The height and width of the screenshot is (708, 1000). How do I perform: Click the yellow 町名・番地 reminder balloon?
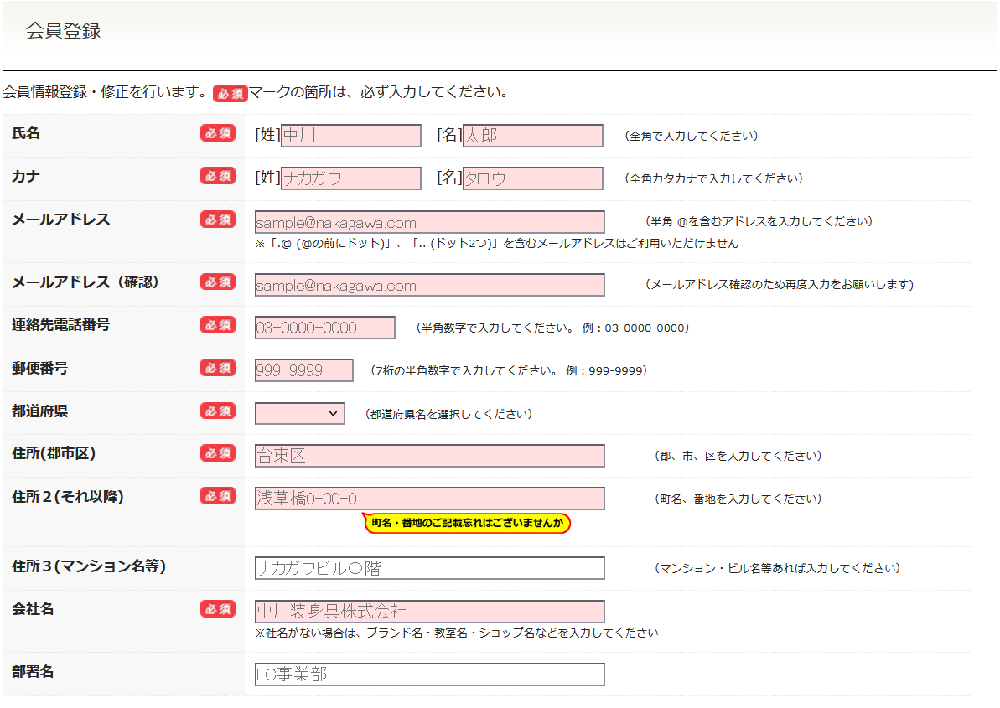[x=466, y=523]
